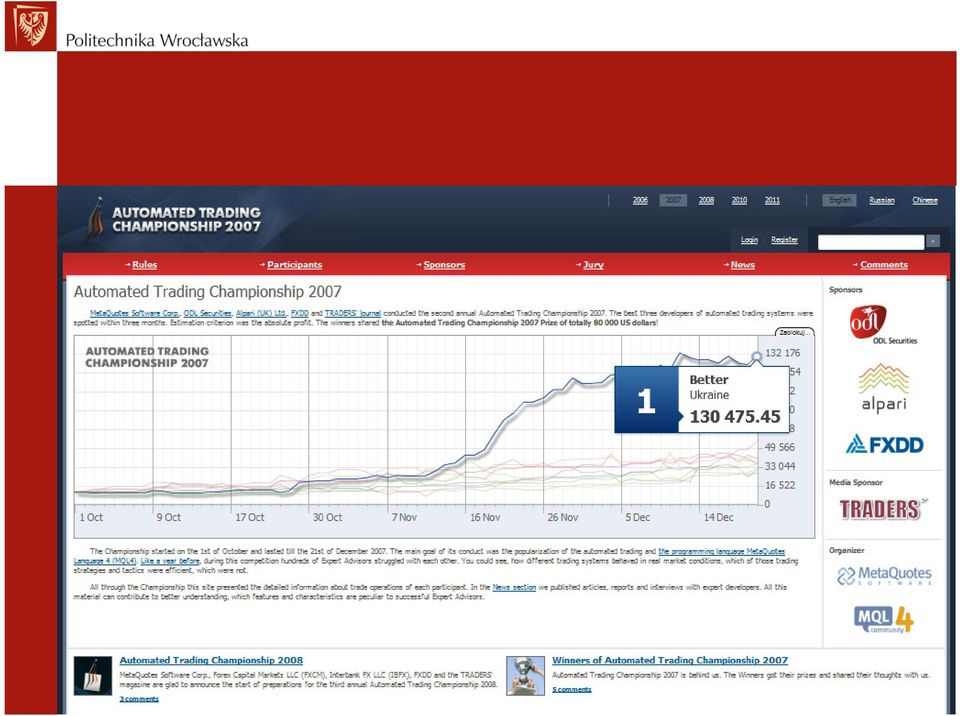Open the MQL4 community logo
Image resolution: width=960 pixels, height=716 pixels.
(x=883, y=619)
